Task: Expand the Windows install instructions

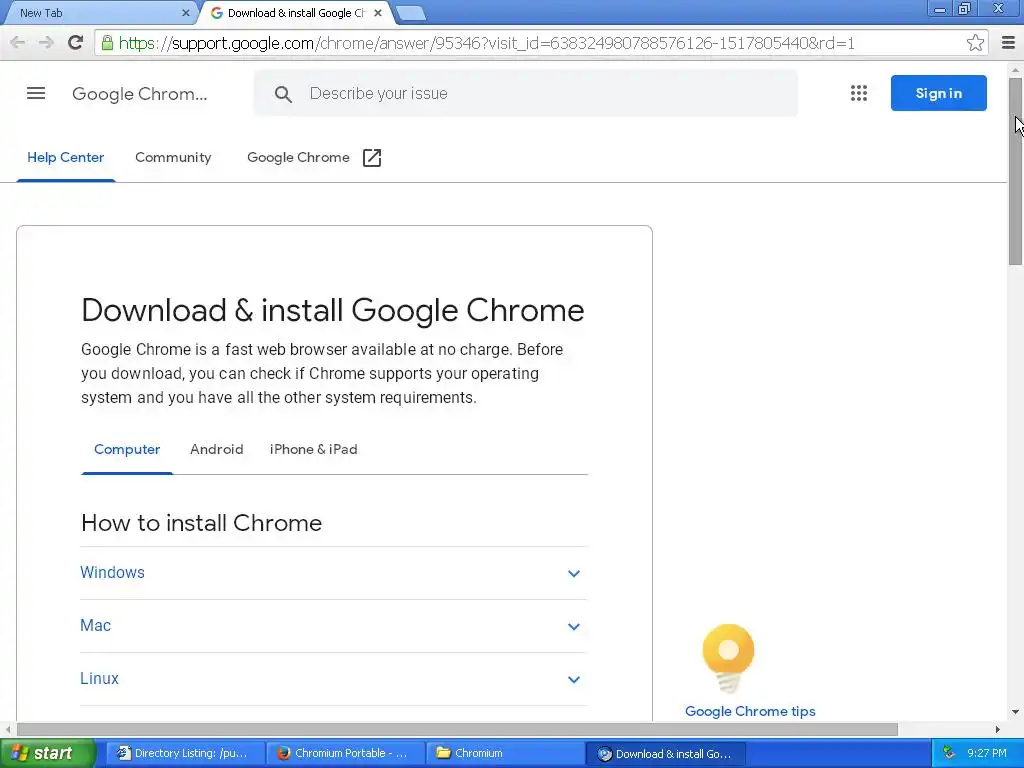Action: [334, 573]
